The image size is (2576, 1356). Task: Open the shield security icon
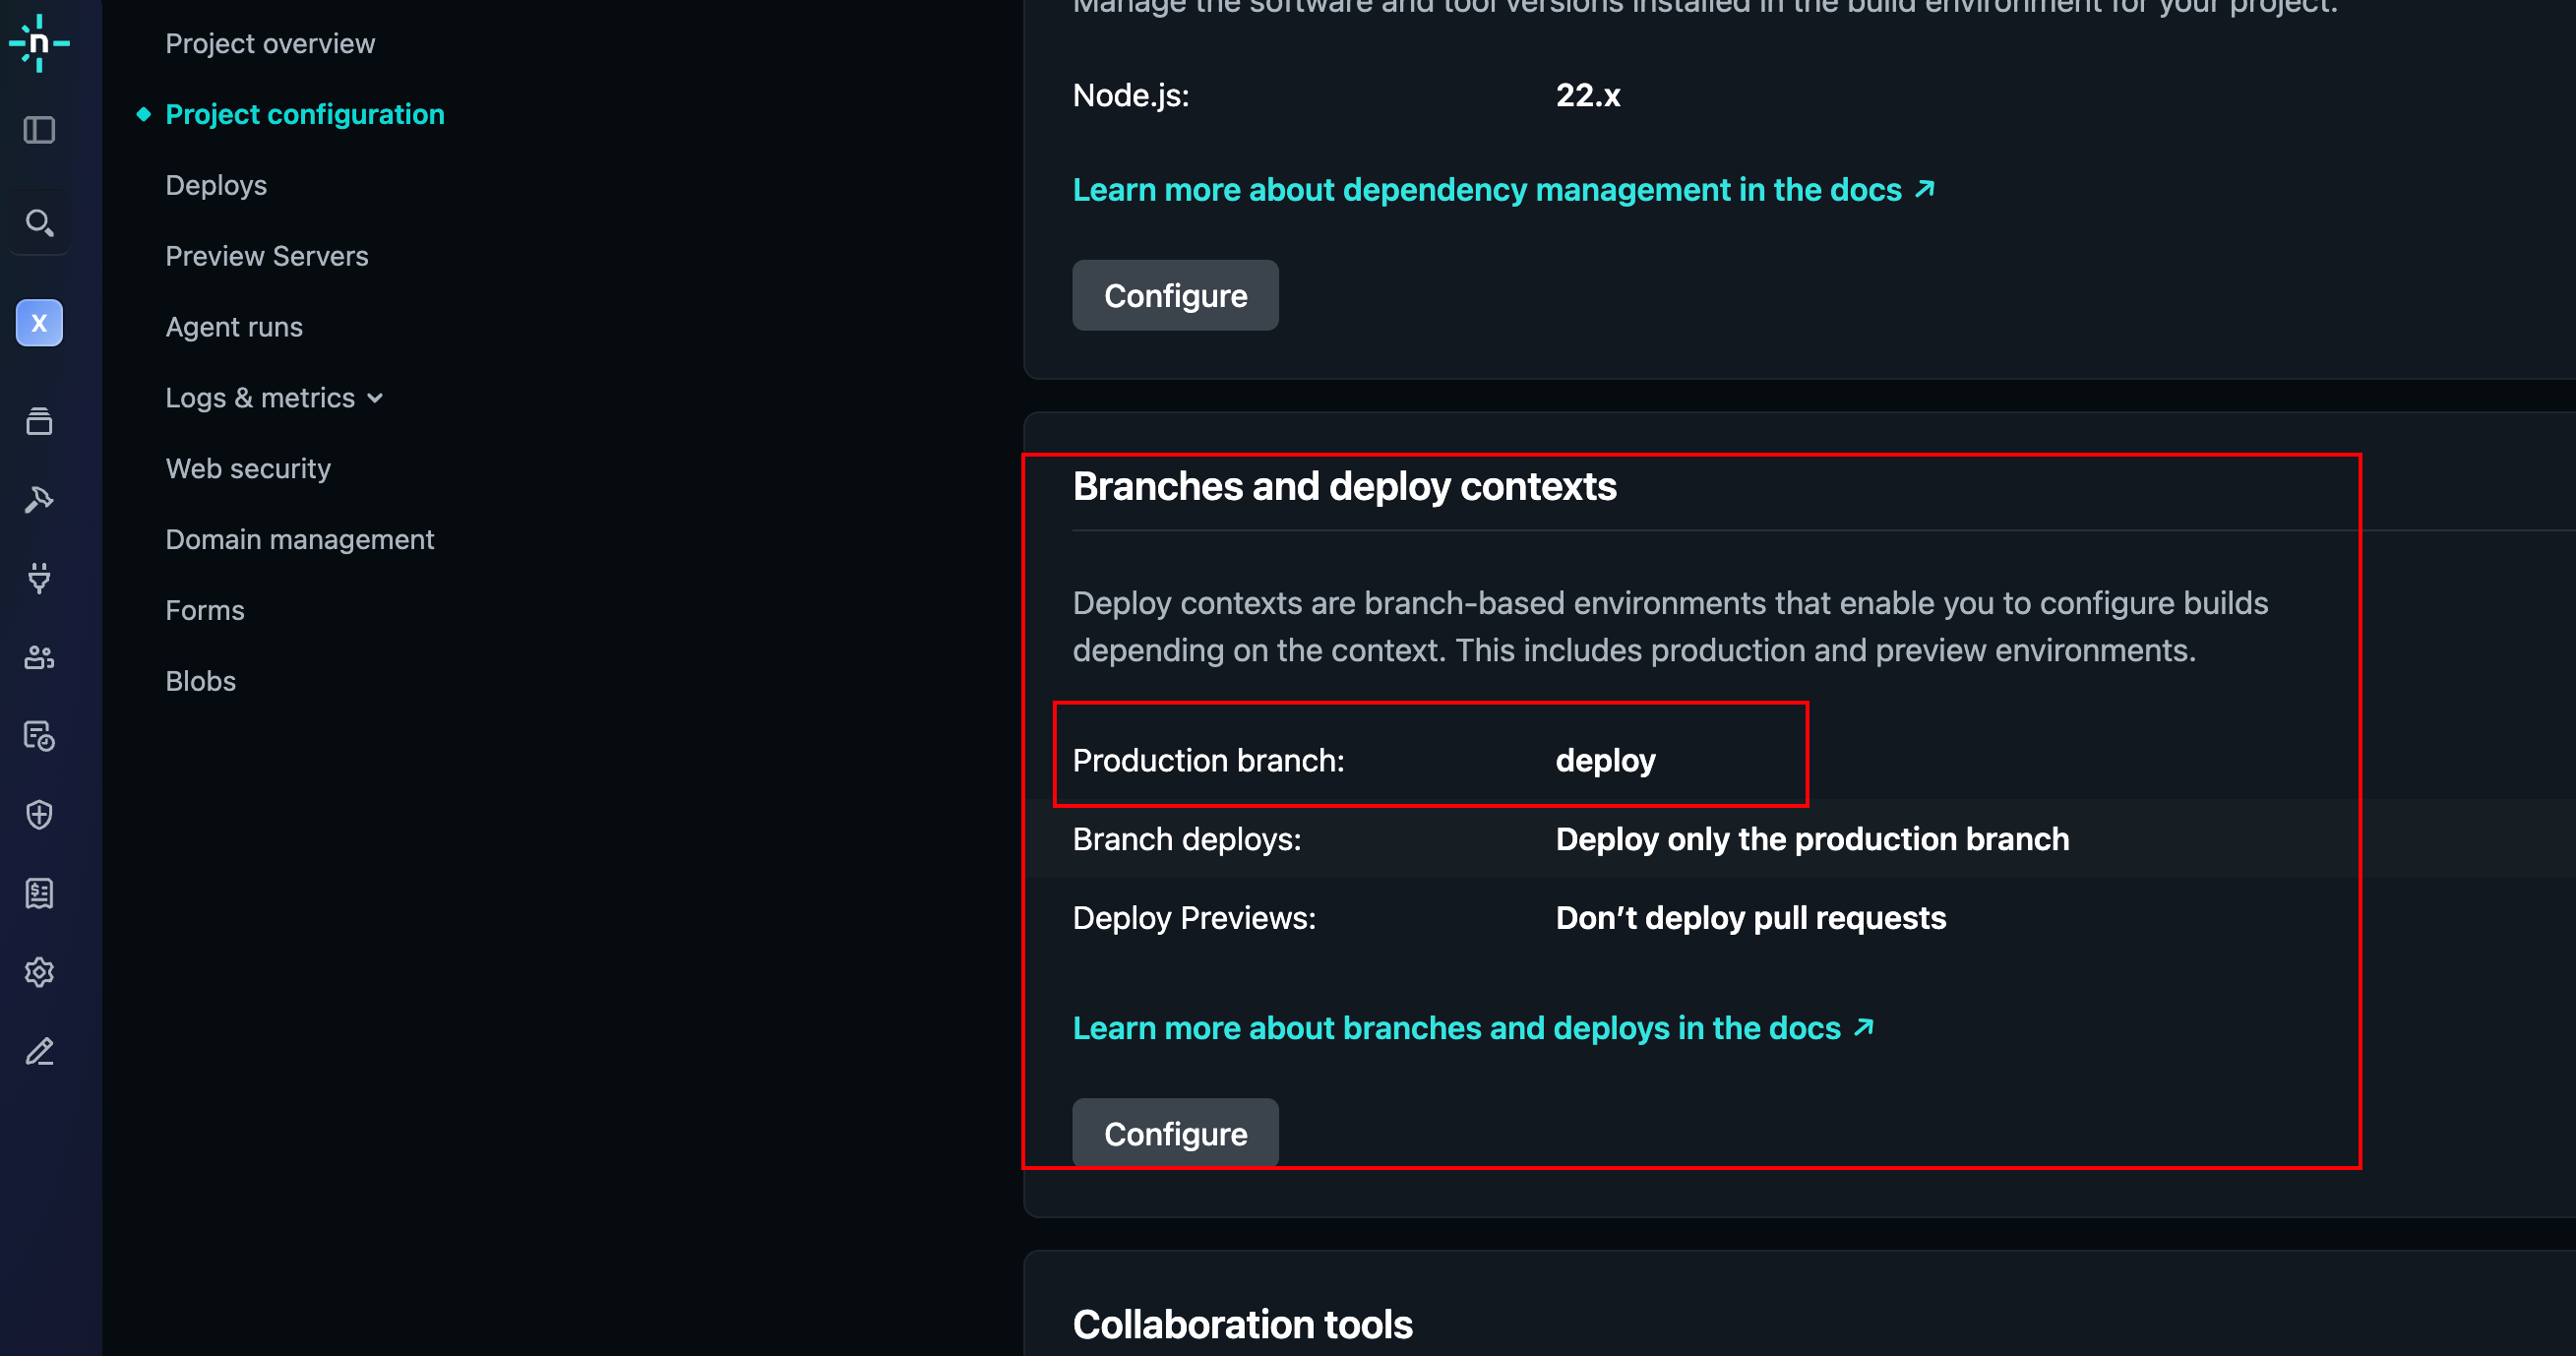coord(39,815)
